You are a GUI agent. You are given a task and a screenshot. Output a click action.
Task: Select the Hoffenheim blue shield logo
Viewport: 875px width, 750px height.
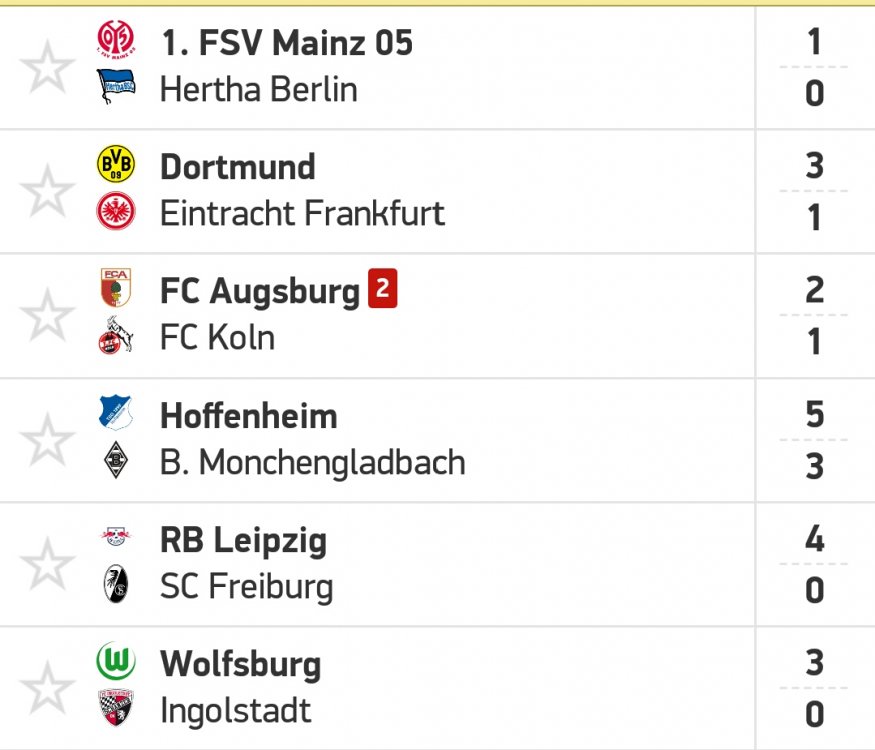click(115, 412)
